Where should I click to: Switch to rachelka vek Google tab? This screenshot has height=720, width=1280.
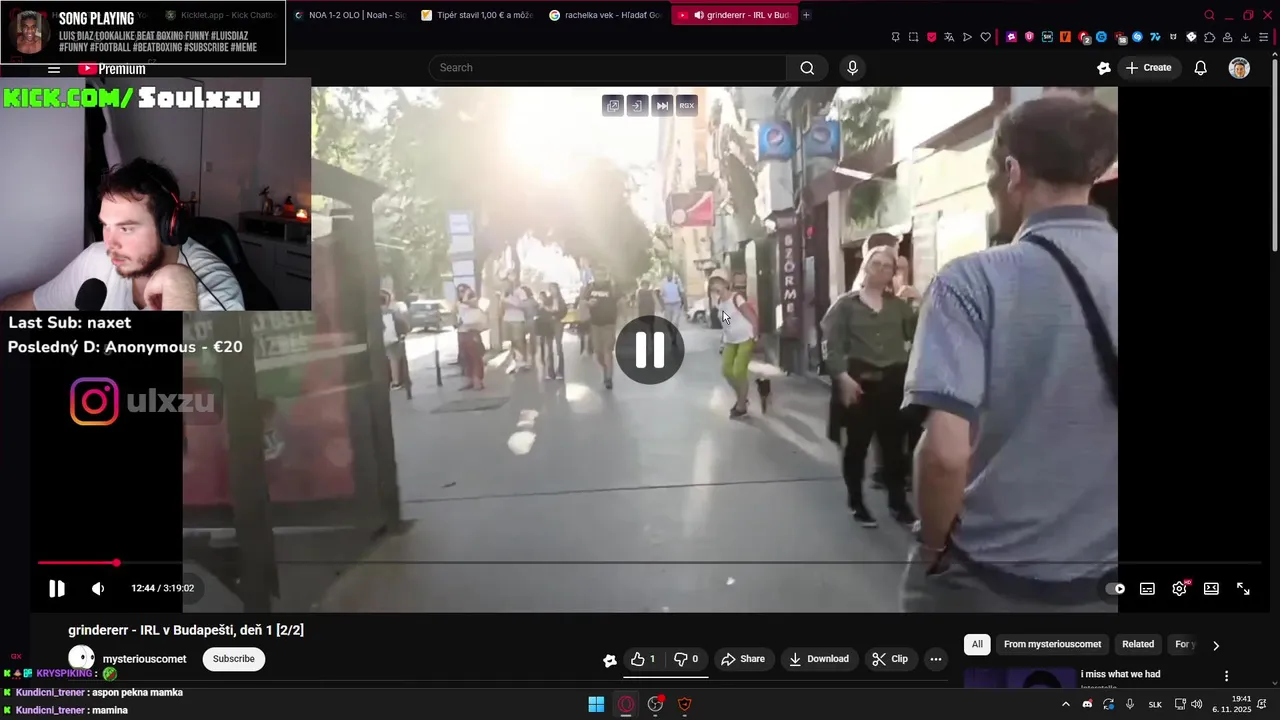point(605,15)
